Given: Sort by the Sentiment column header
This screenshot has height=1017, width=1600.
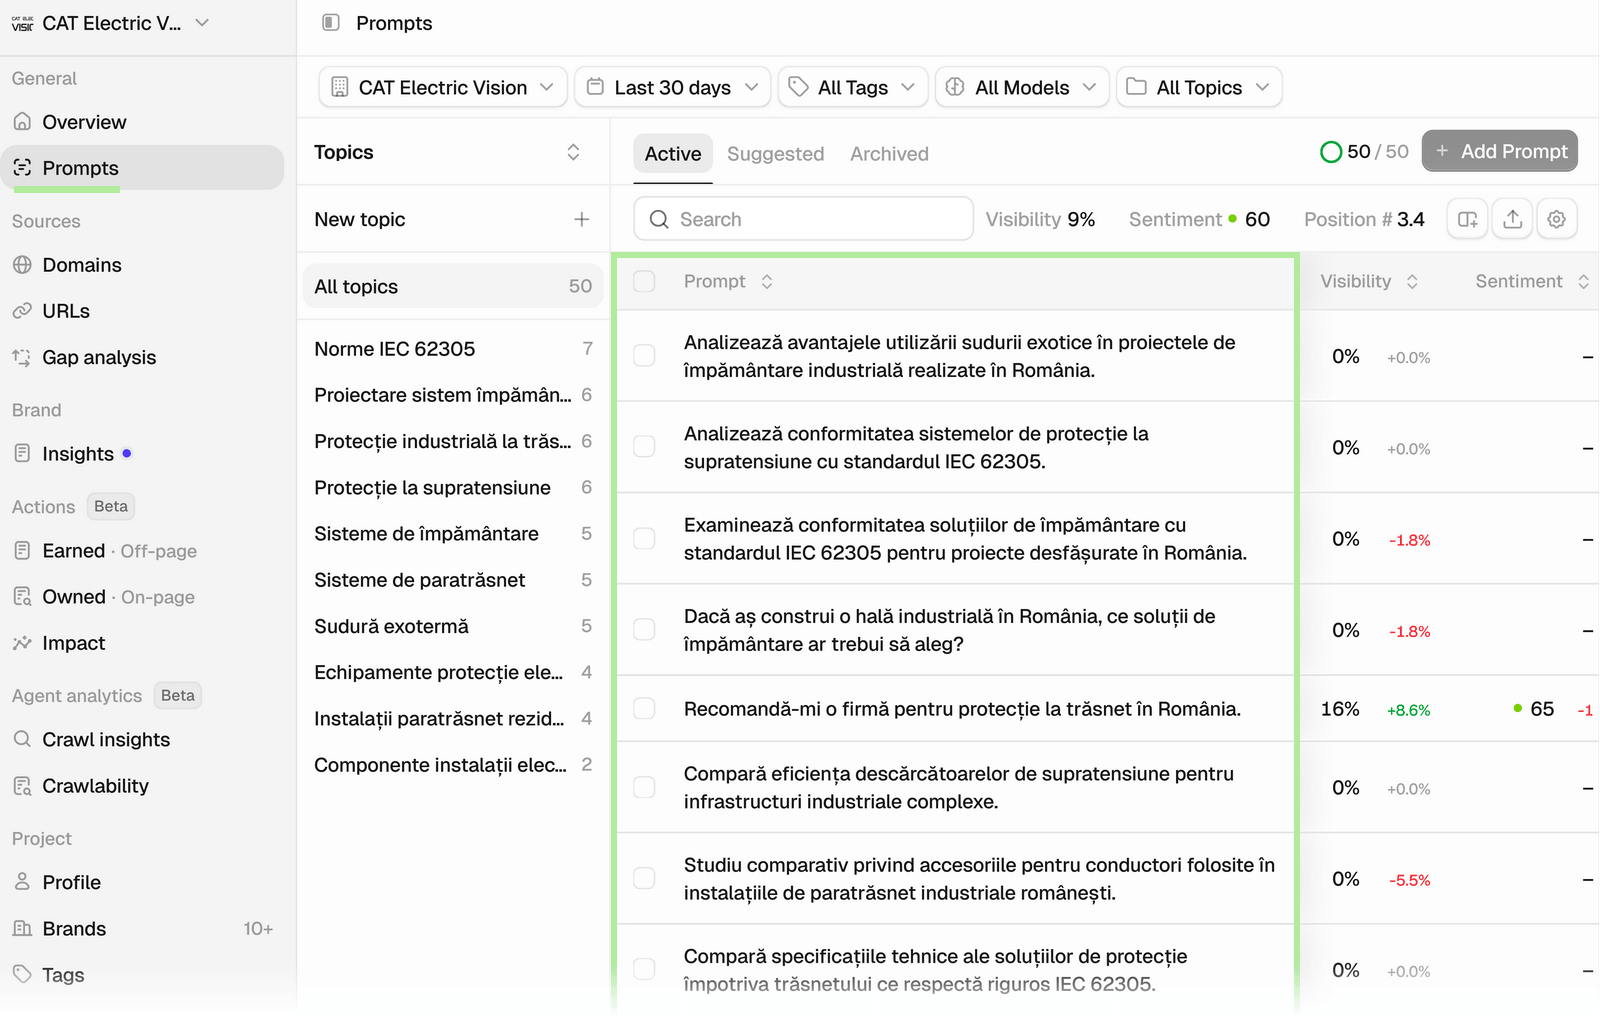Looking at the screenshot, I should tap(1532, 281).
